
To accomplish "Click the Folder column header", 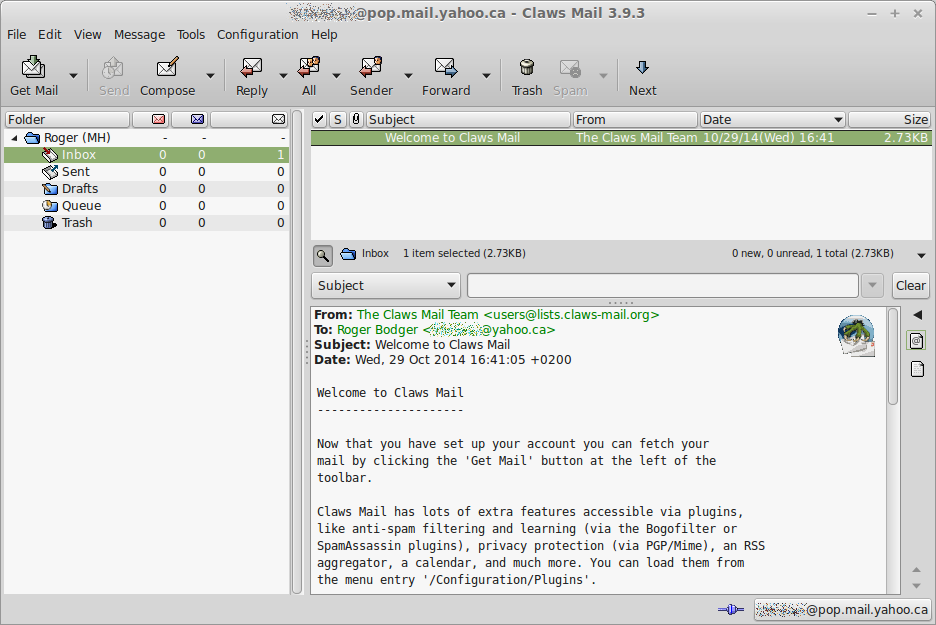I will [x=67, y=119].
